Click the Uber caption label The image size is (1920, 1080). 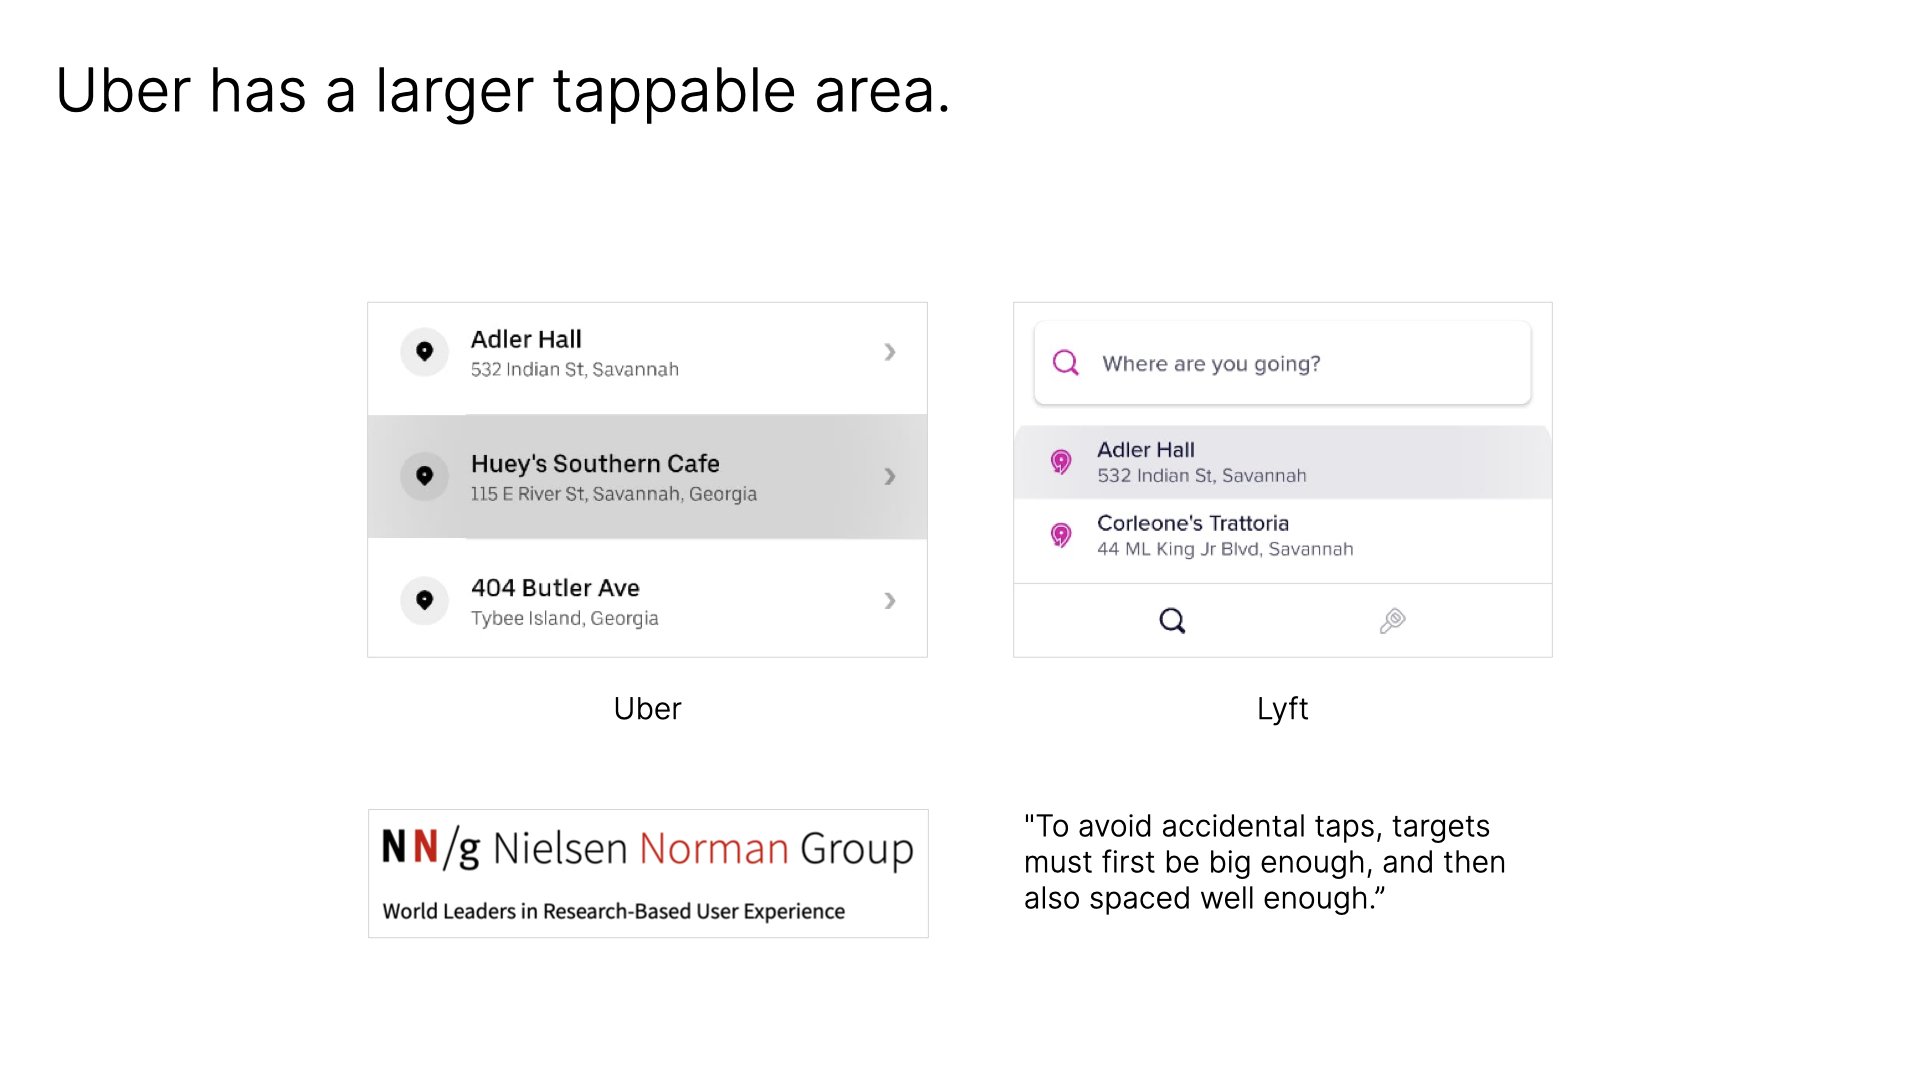click(x=647, y=709)
